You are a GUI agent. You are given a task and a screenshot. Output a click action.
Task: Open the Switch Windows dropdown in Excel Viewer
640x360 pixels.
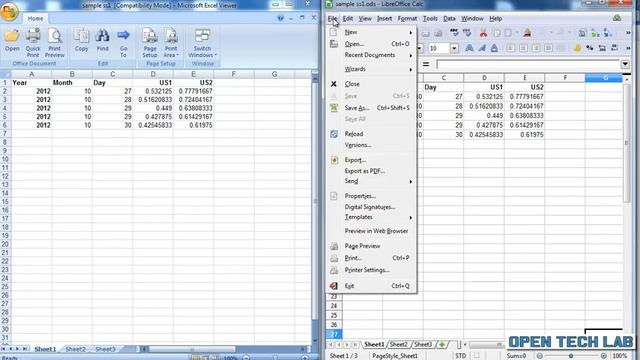(x=202, y=42)
